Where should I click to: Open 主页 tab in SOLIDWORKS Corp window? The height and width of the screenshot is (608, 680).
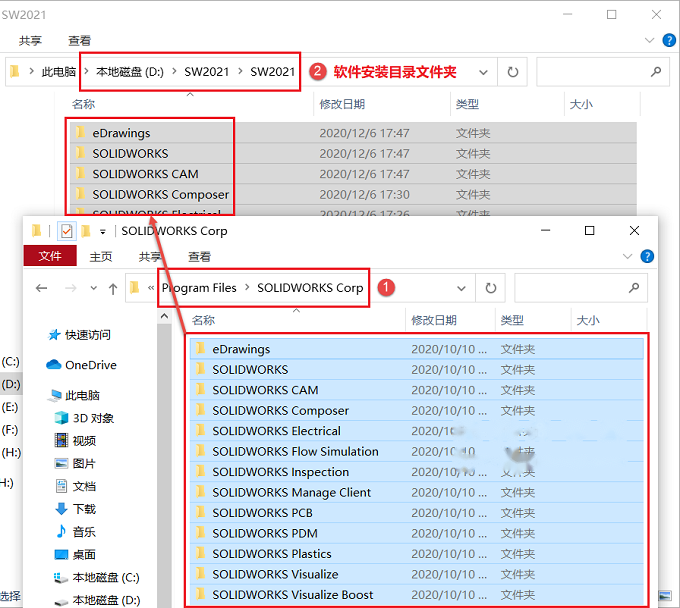click(x=101, y=257)
